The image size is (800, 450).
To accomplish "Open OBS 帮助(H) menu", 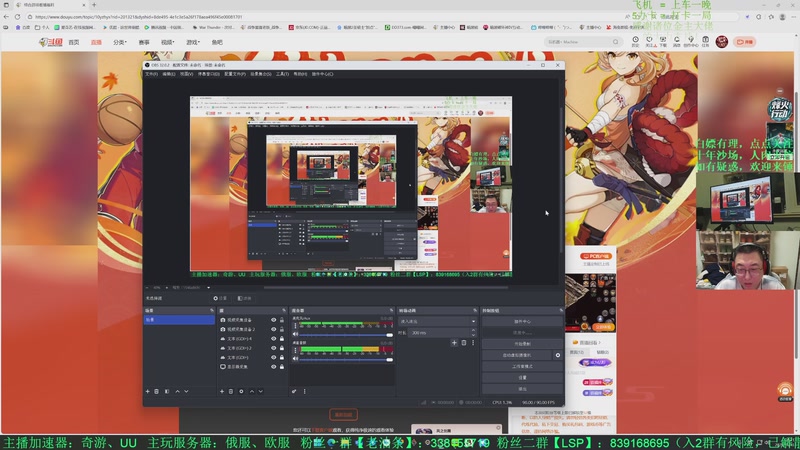I will pos(300,74).
